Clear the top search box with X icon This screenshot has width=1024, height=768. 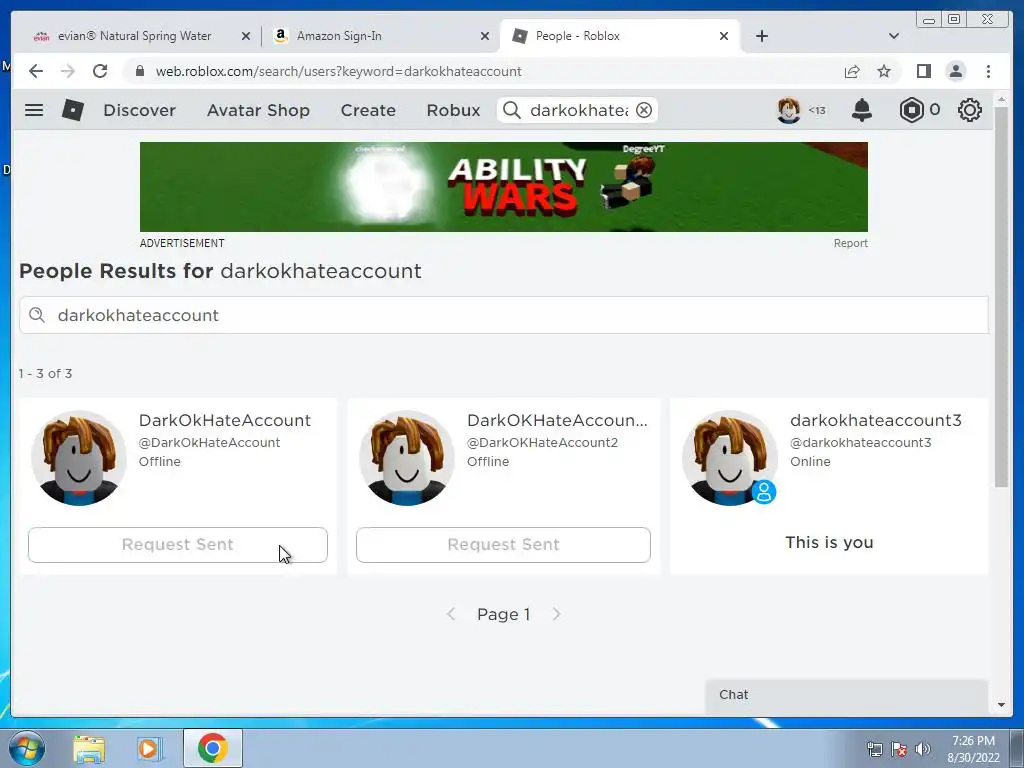pyautogui.click(x=644, y=110)
